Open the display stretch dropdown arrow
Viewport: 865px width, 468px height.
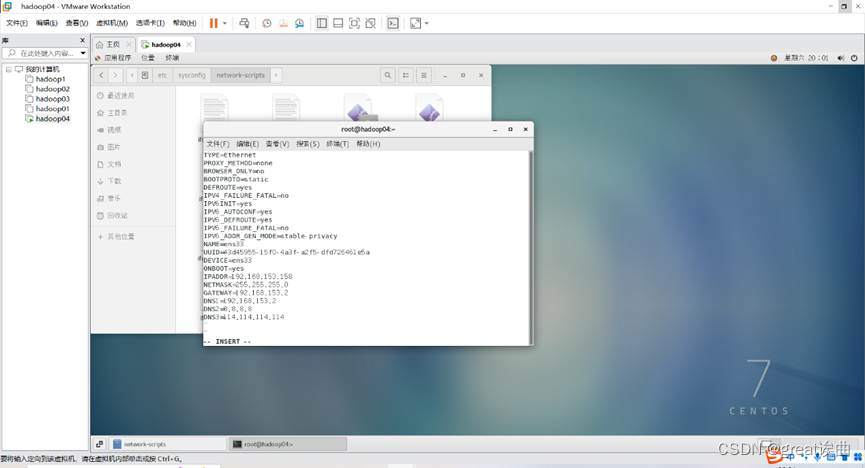pyautogui.click(x=426, y=23)
